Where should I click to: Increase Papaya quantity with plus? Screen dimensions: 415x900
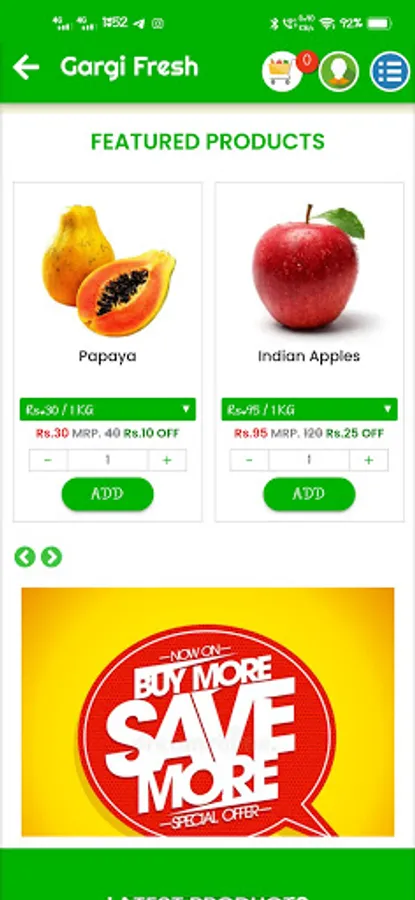[x=167, y=460]
